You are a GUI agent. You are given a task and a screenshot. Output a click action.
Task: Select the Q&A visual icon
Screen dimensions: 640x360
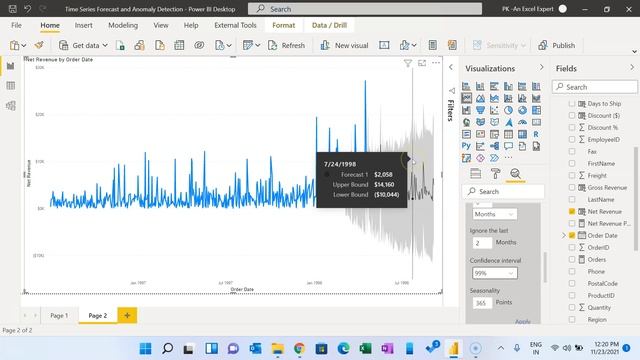(x=508, y=146)
